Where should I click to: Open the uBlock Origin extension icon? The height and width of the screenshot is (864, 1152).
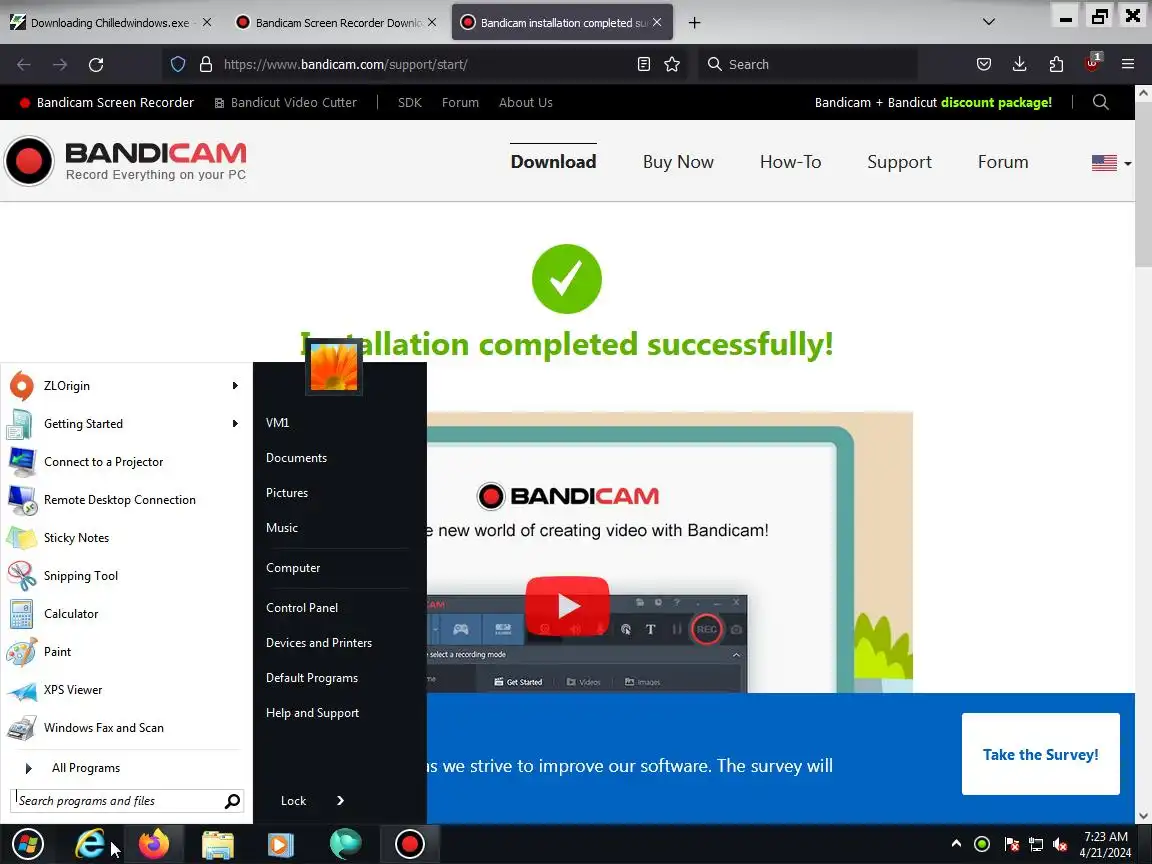pos(1092,63)
